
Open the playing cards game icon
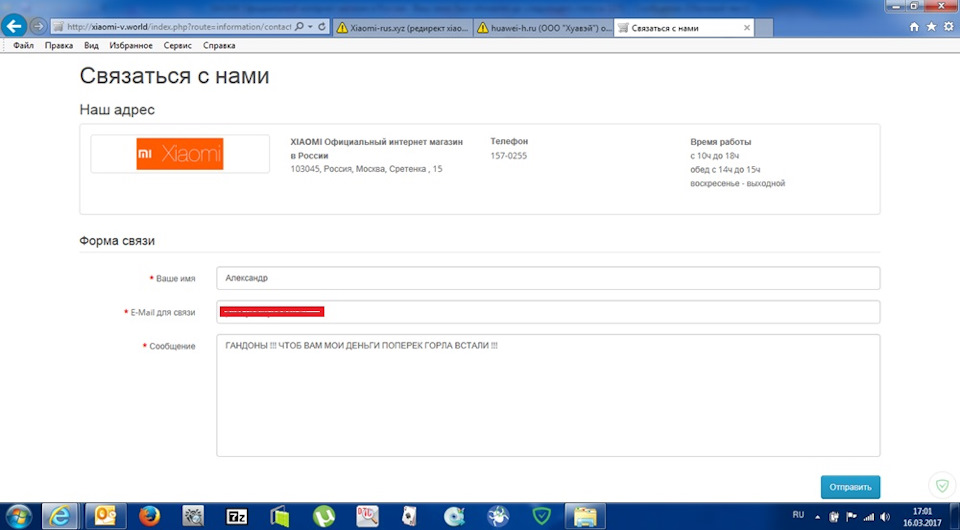410,516
